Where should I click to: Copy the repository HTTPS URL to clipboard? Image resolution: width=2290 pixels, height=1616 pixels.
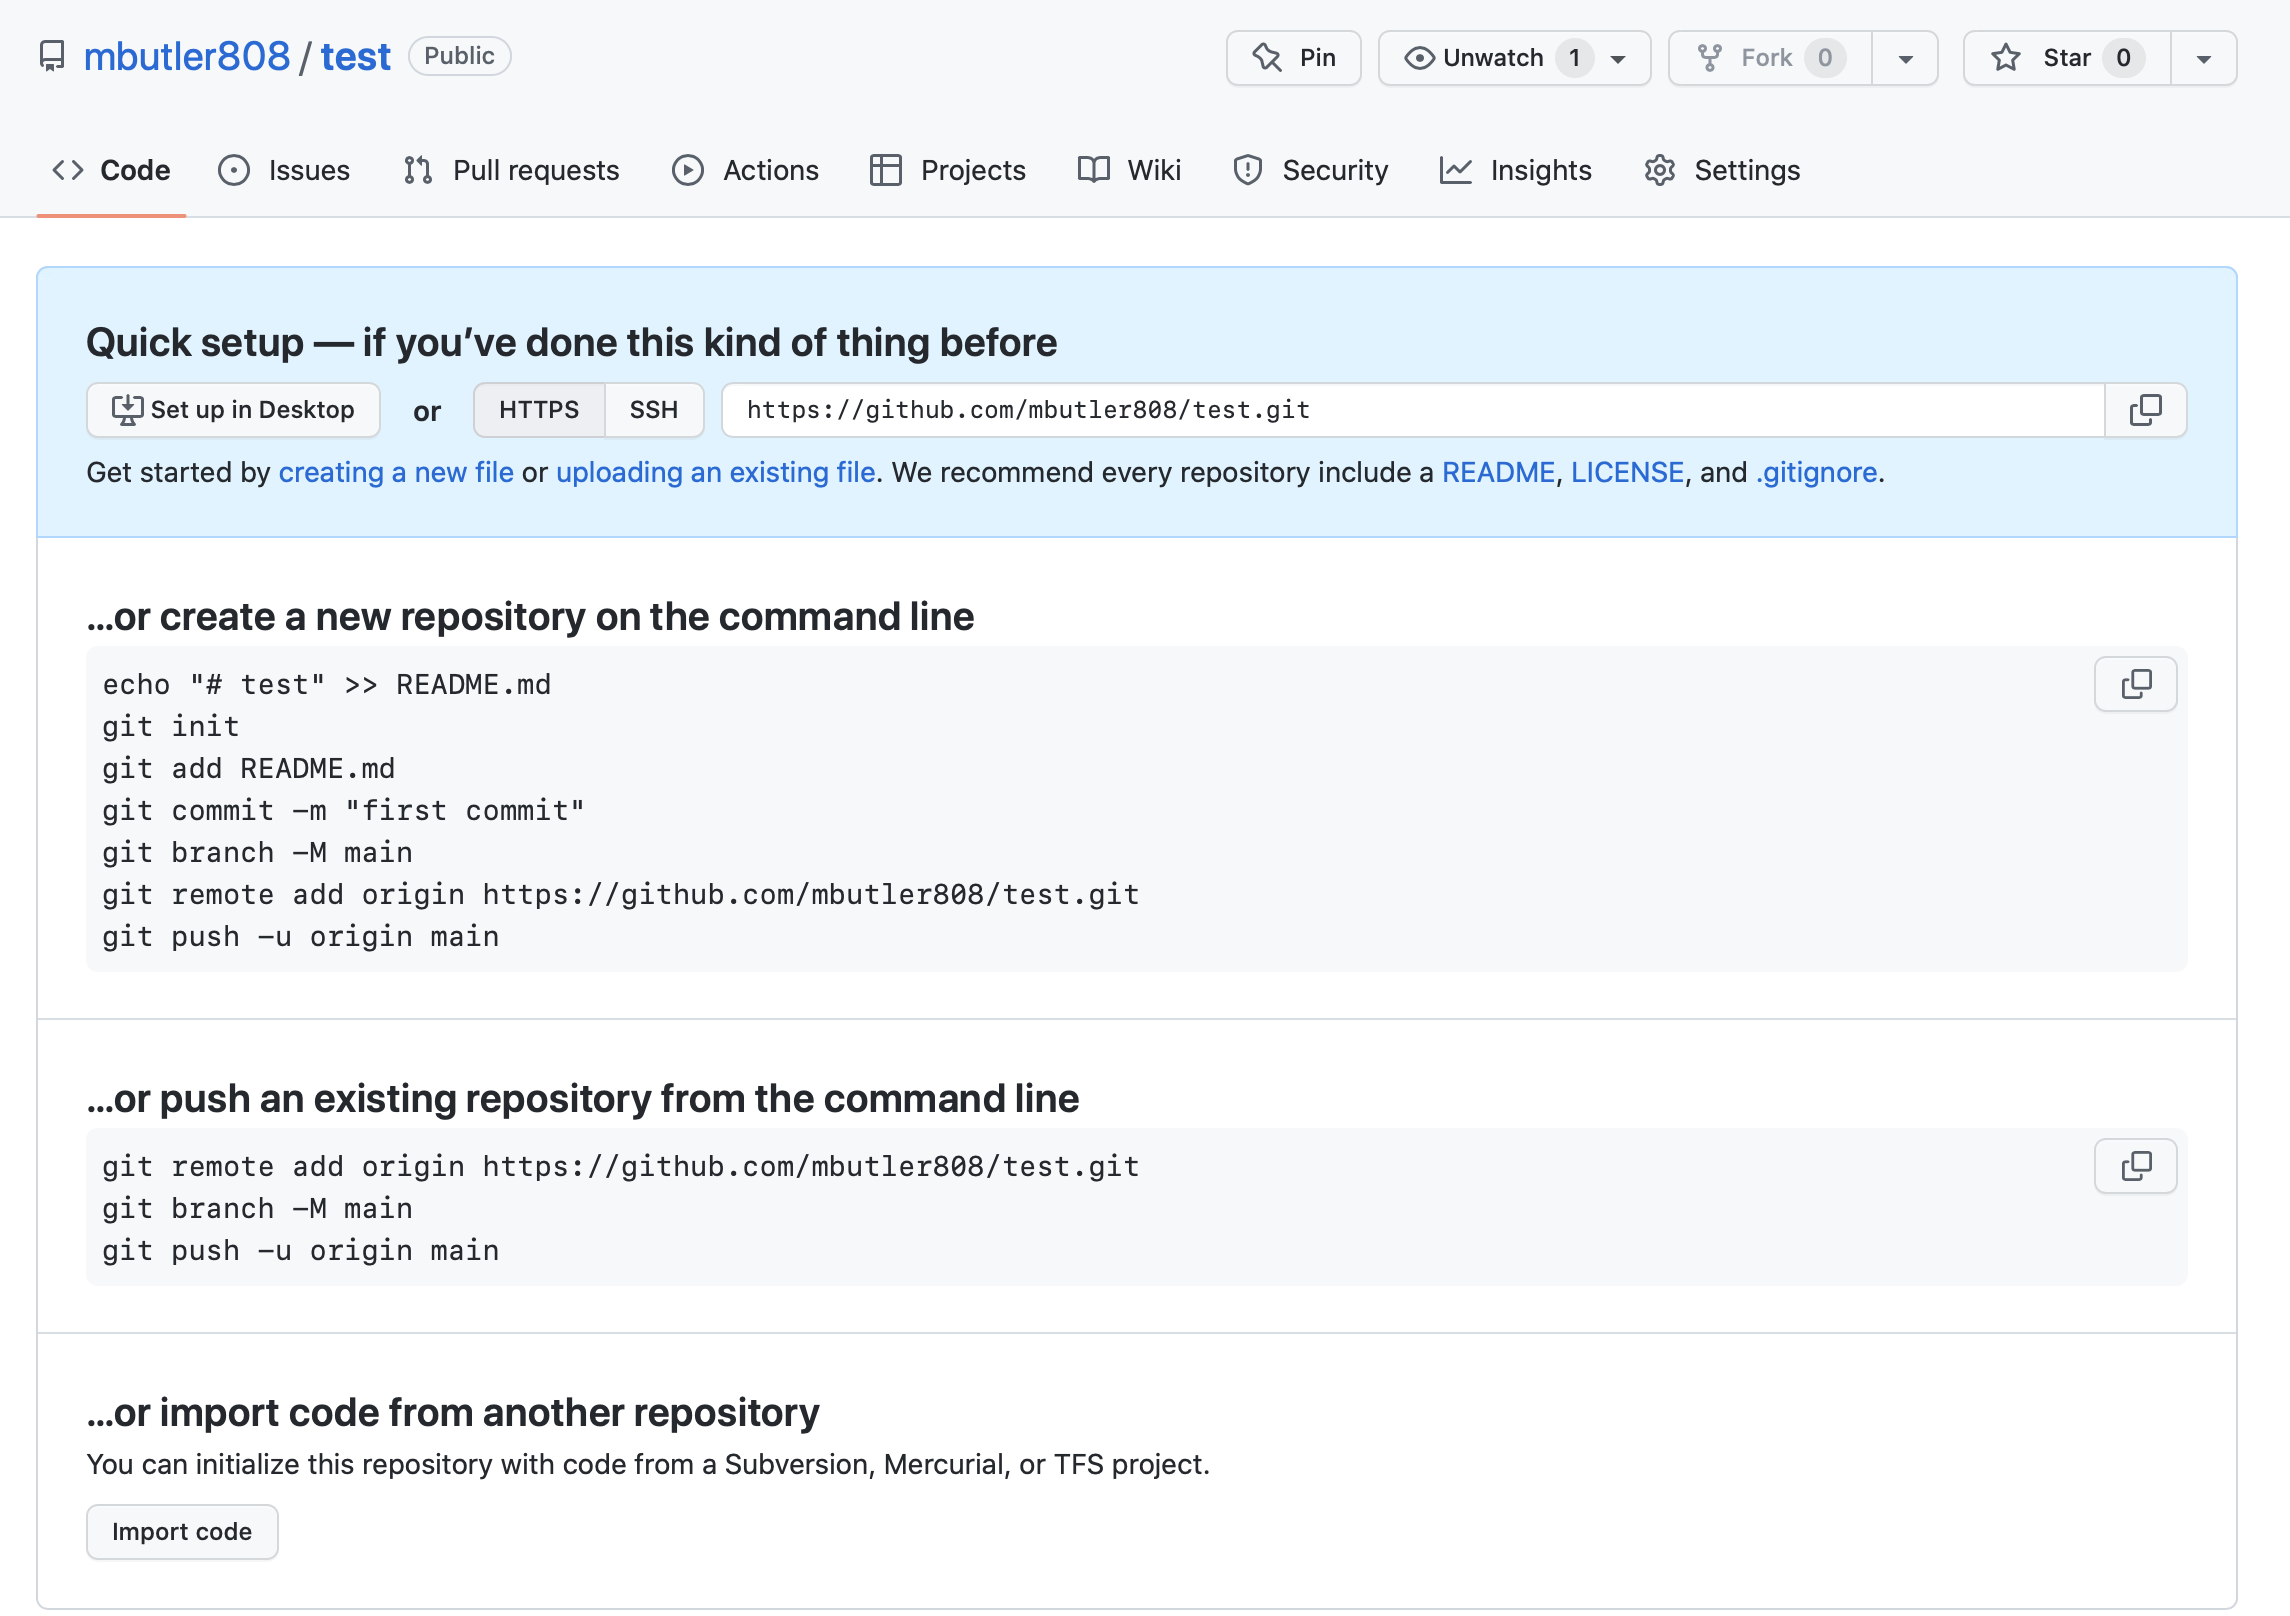tap(2145, 410)
